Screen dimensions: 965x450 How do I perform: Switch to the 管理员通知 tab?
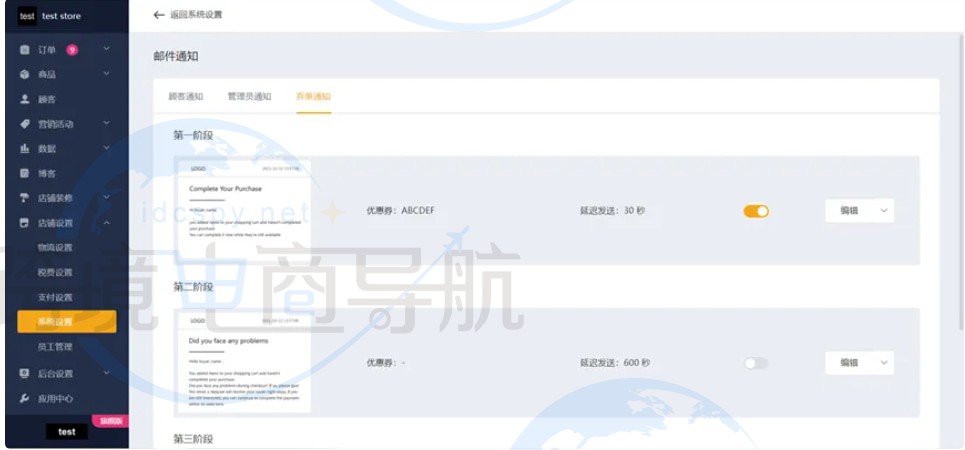tap(249, 97)
